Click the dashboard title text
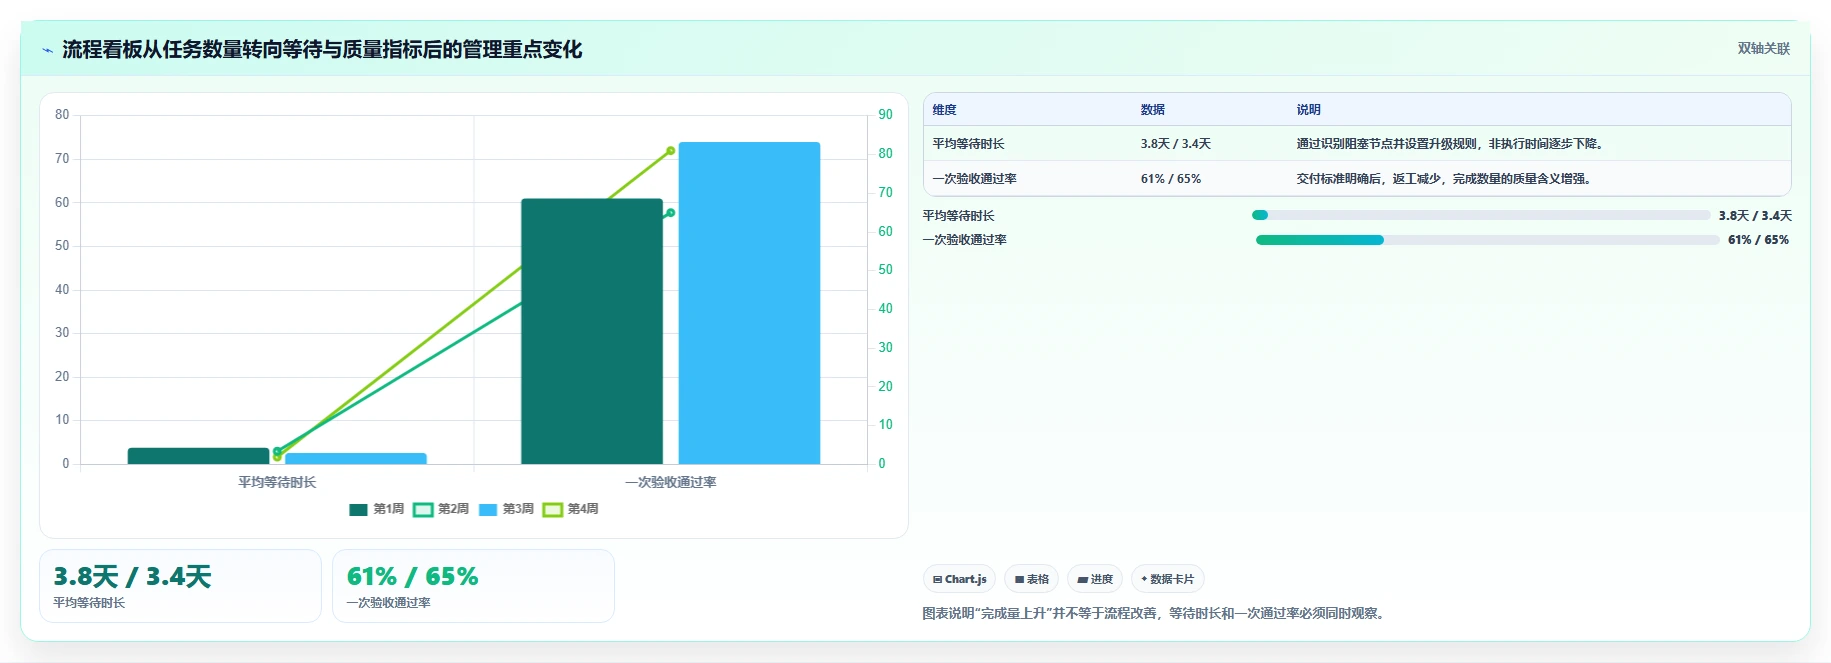1831x663 pixels. click(x=322, y=50)
